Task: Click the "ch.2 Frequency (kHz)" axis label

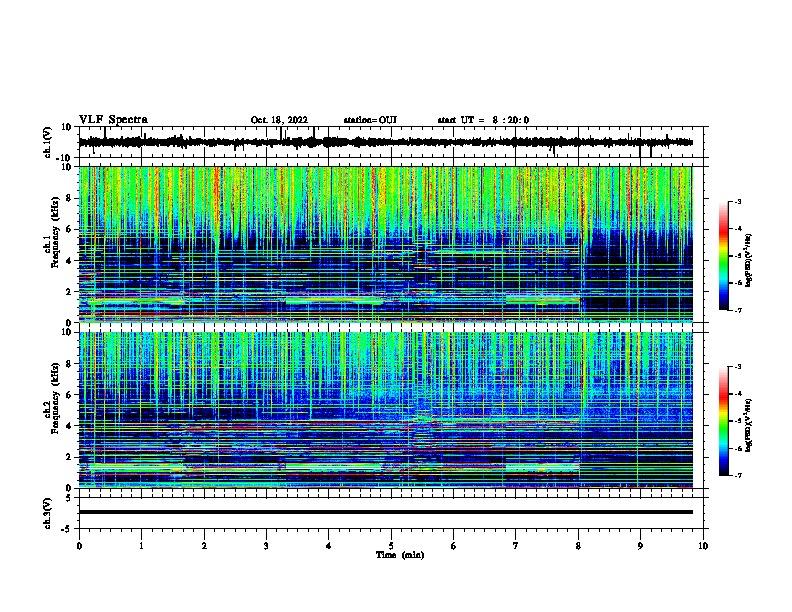Action: 52,398
